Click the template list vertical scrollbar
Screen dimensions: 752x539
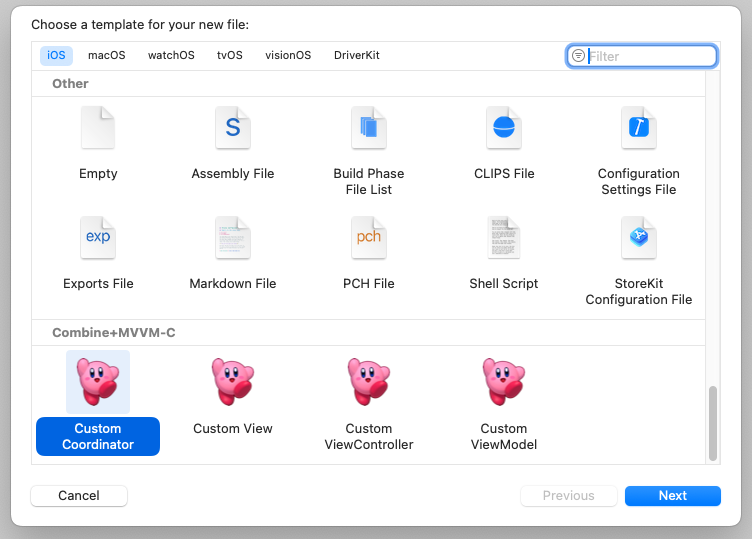(x=713, y=423)
